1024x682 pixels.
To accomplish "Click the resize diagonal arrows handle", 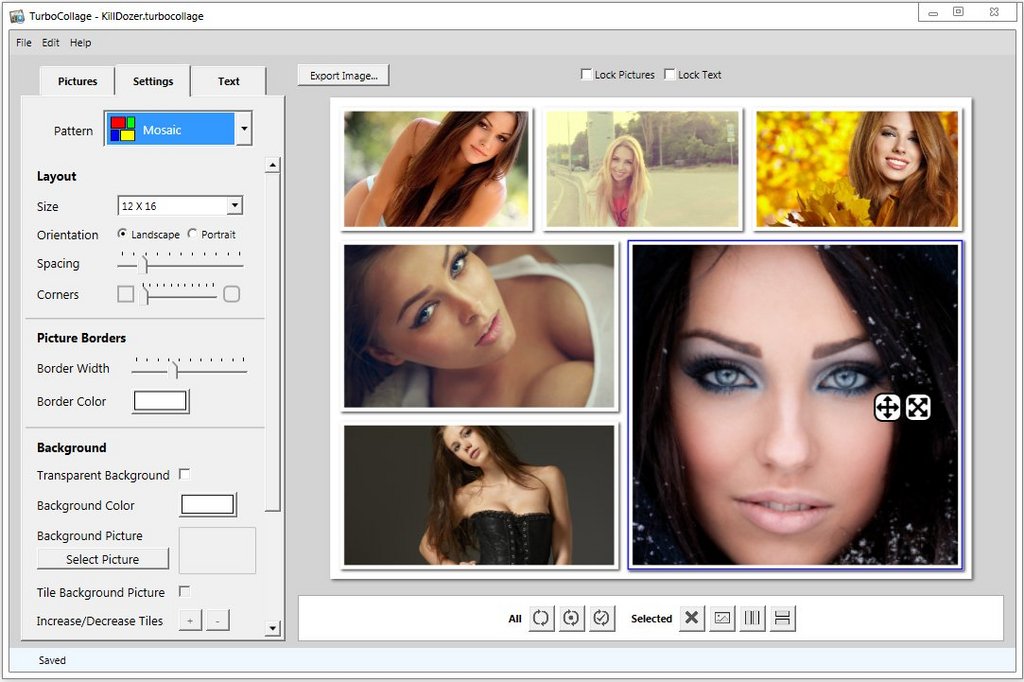I will coord(918,408).
